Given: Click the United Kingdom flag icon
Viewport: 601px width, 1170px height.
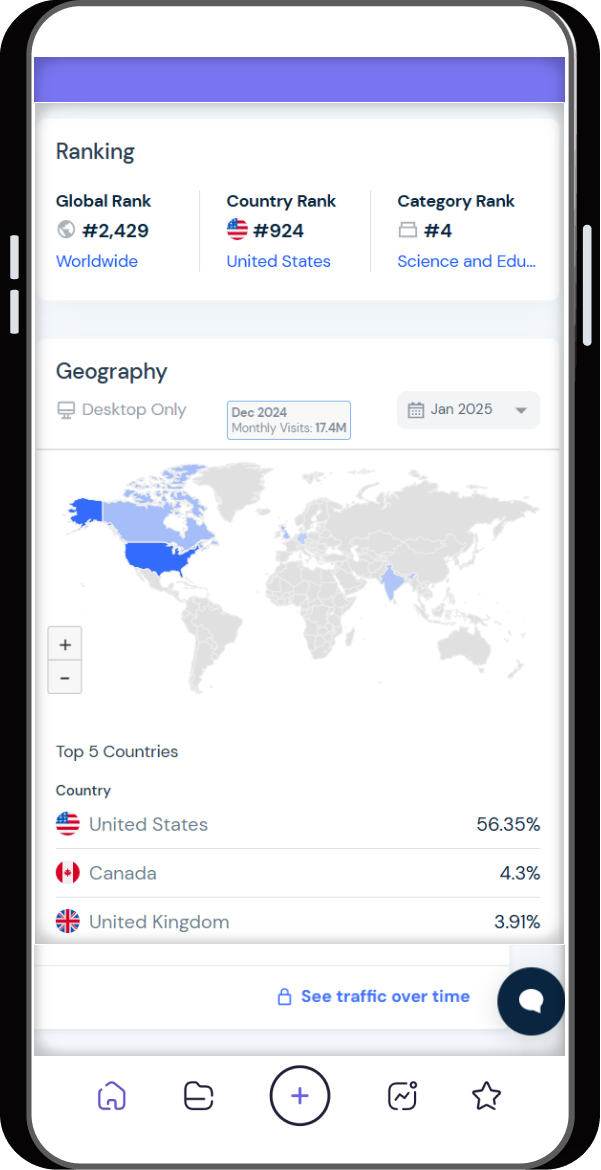Looking at the screenshot, I should (66, 921).
